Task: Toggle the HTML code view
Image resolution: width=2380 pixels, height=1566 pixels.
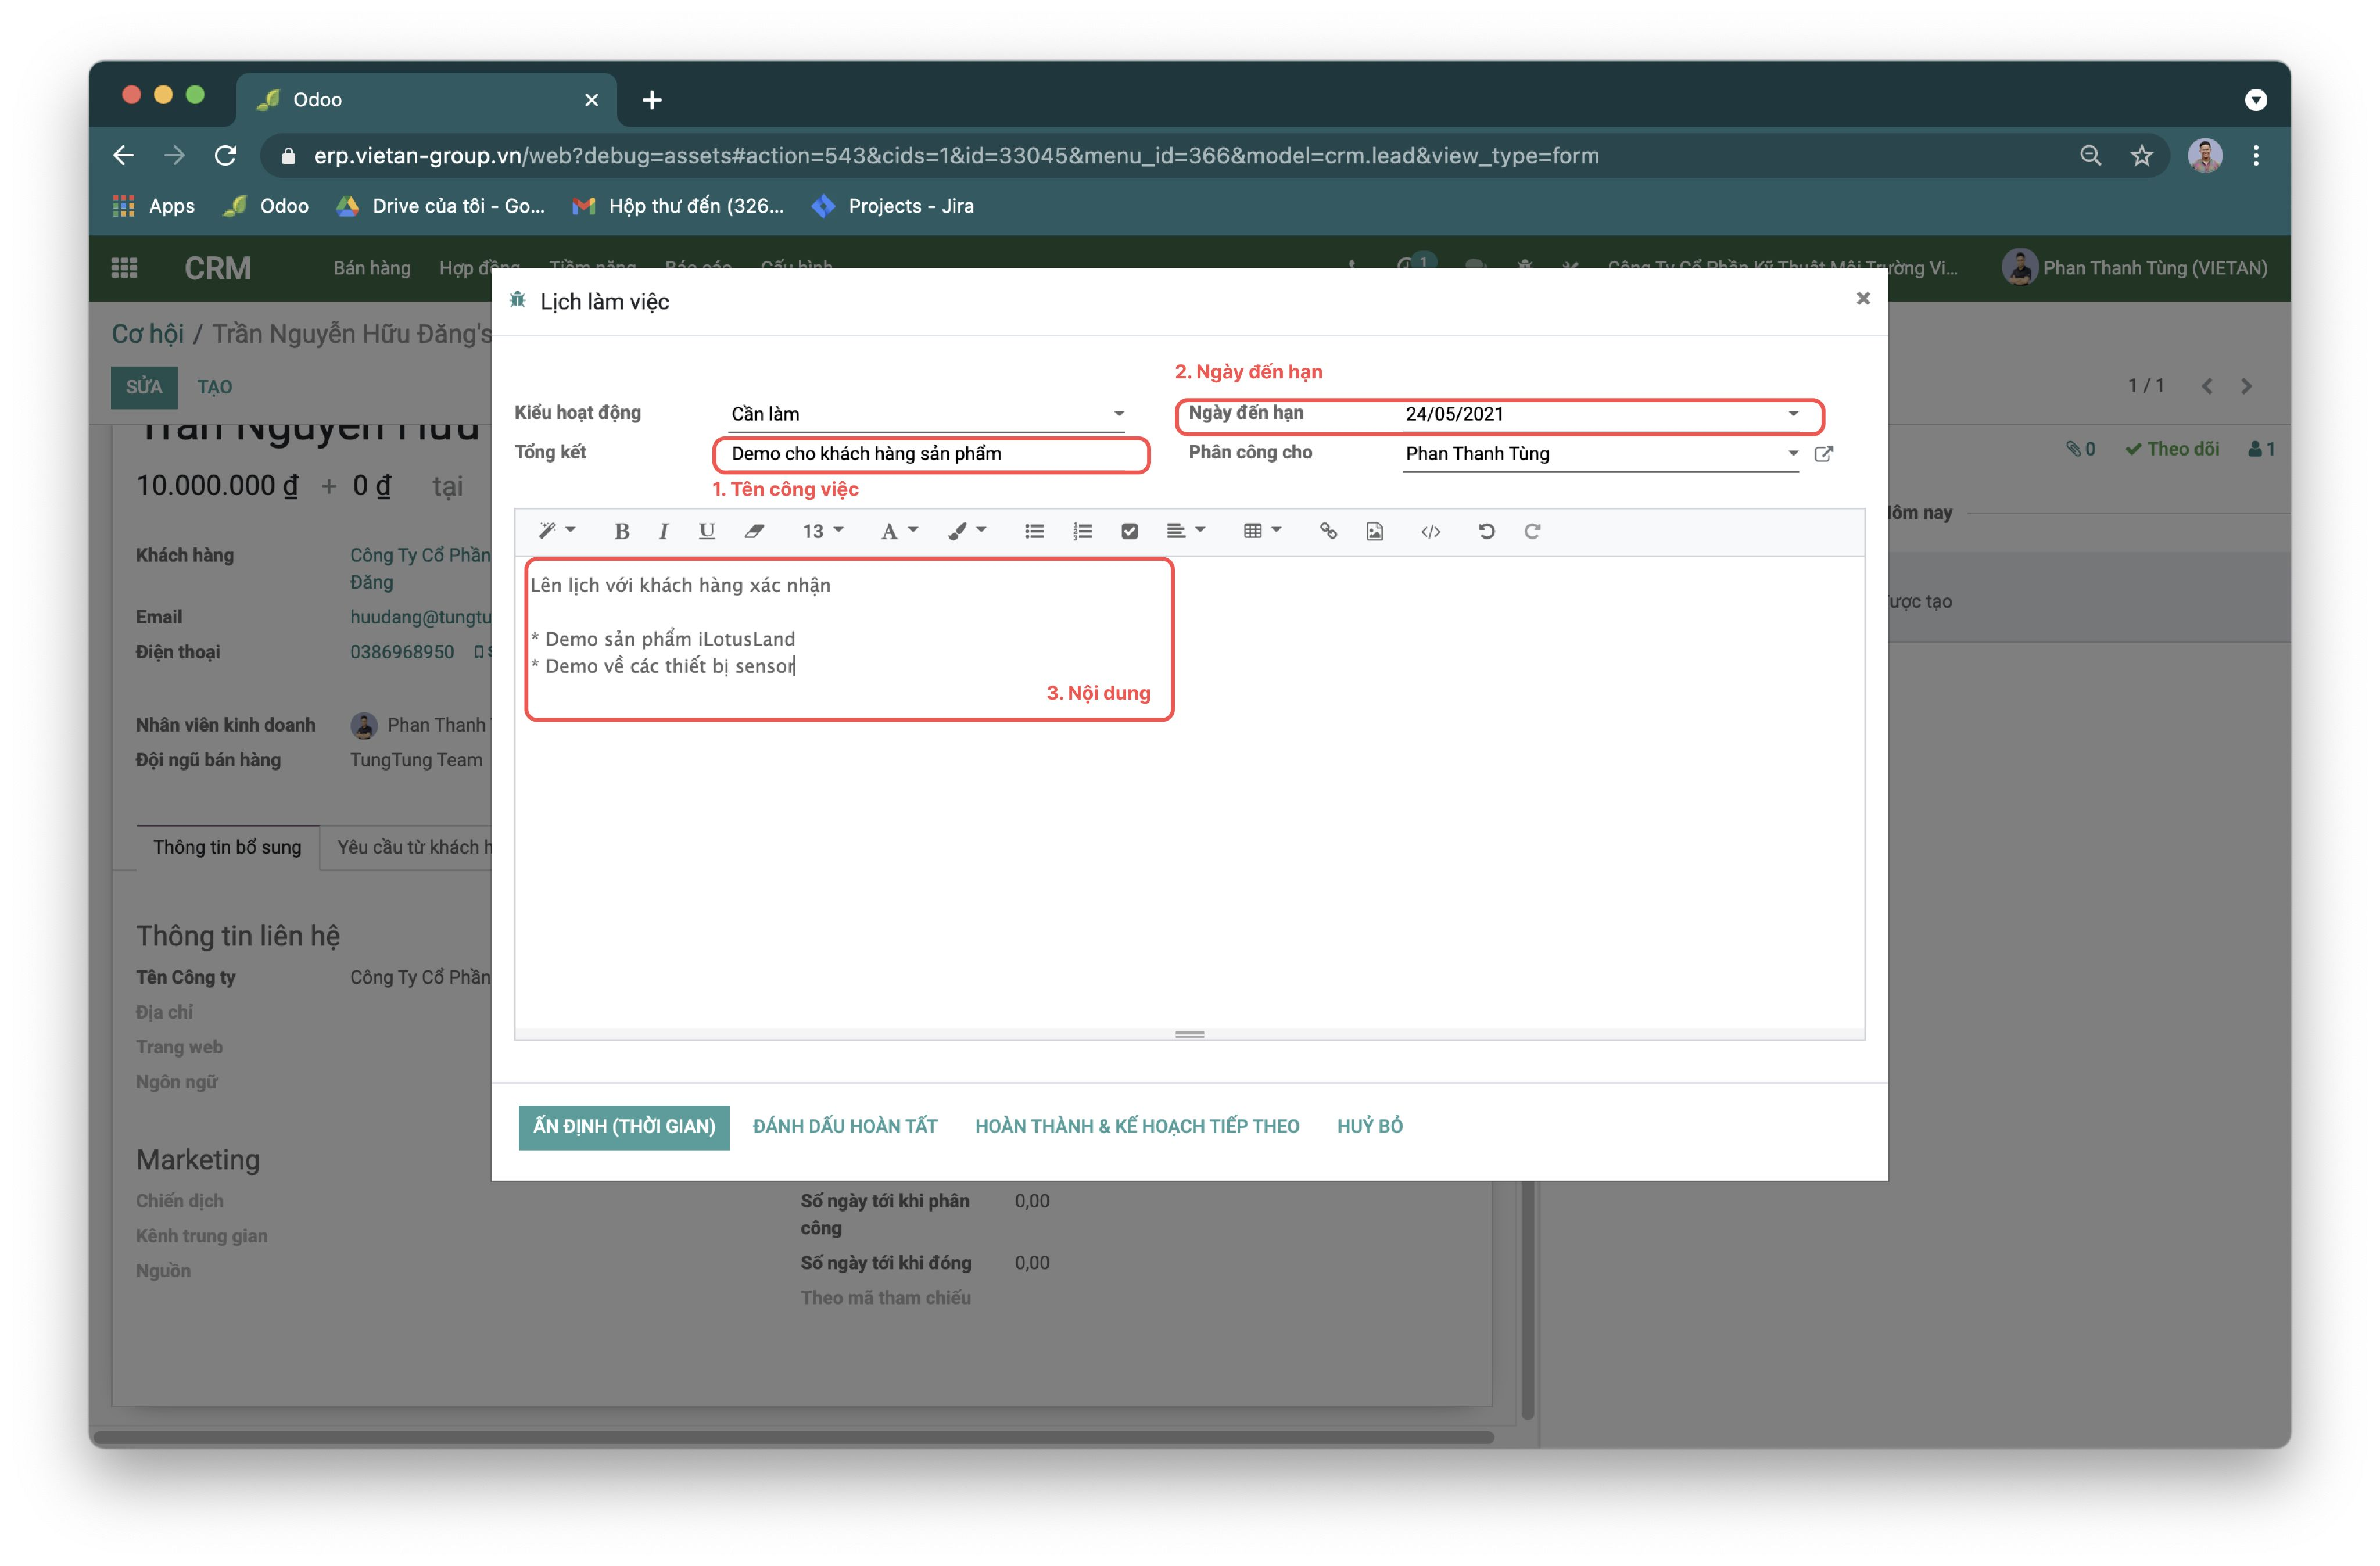Action: pyautogui.click(x=1430, y=531)
